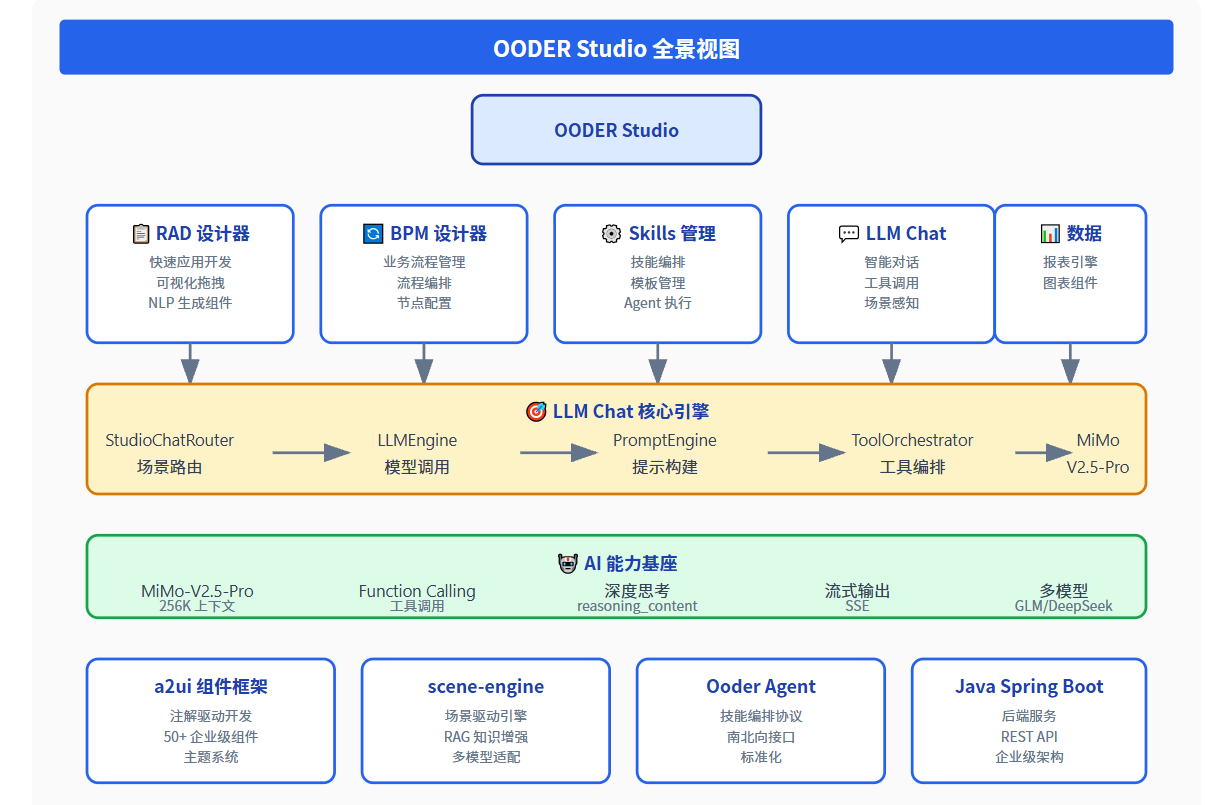Select the 可视化拖拽 line
The image size is (1205, 805).
tap(190, 282)
